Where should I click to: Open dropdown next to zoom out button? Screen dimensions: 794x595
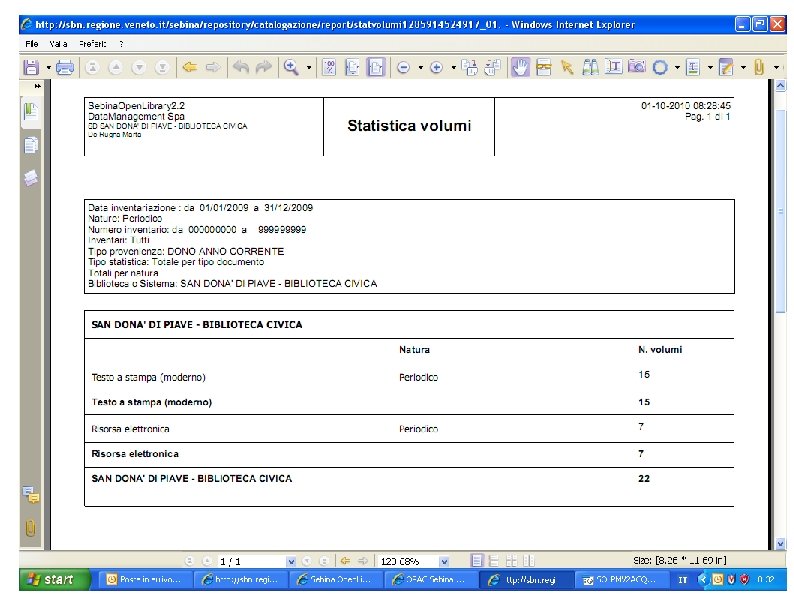point(420,67)
